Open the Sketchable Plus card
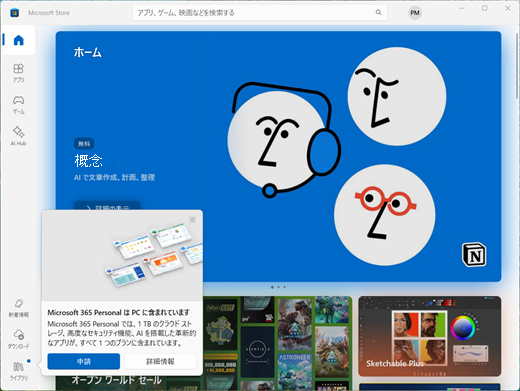 click(430, 336)
